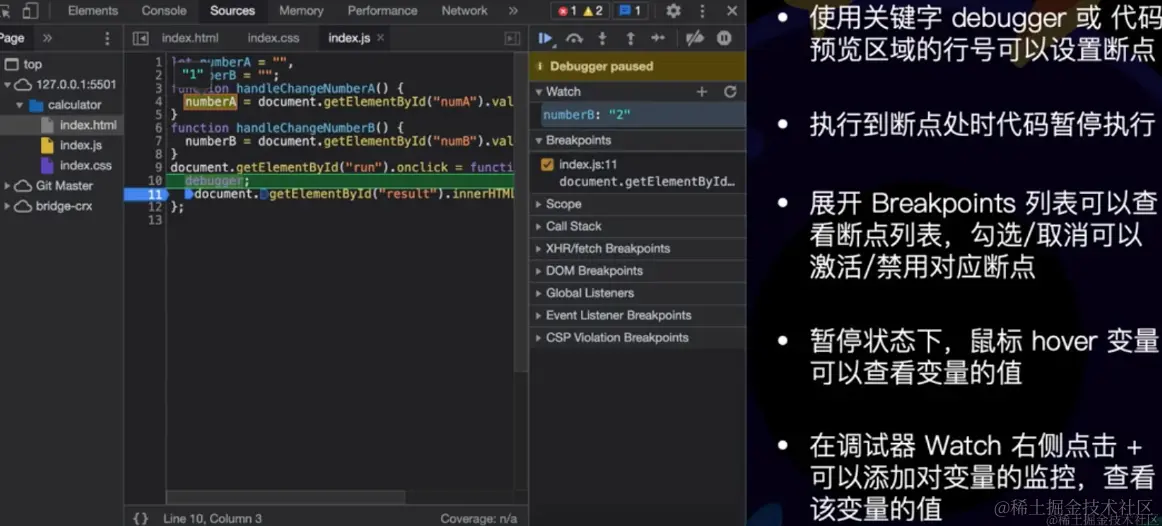Screen dimensions: 1162x526
Task: Toggle the device toolbar icon
Action: coord(30,11)
